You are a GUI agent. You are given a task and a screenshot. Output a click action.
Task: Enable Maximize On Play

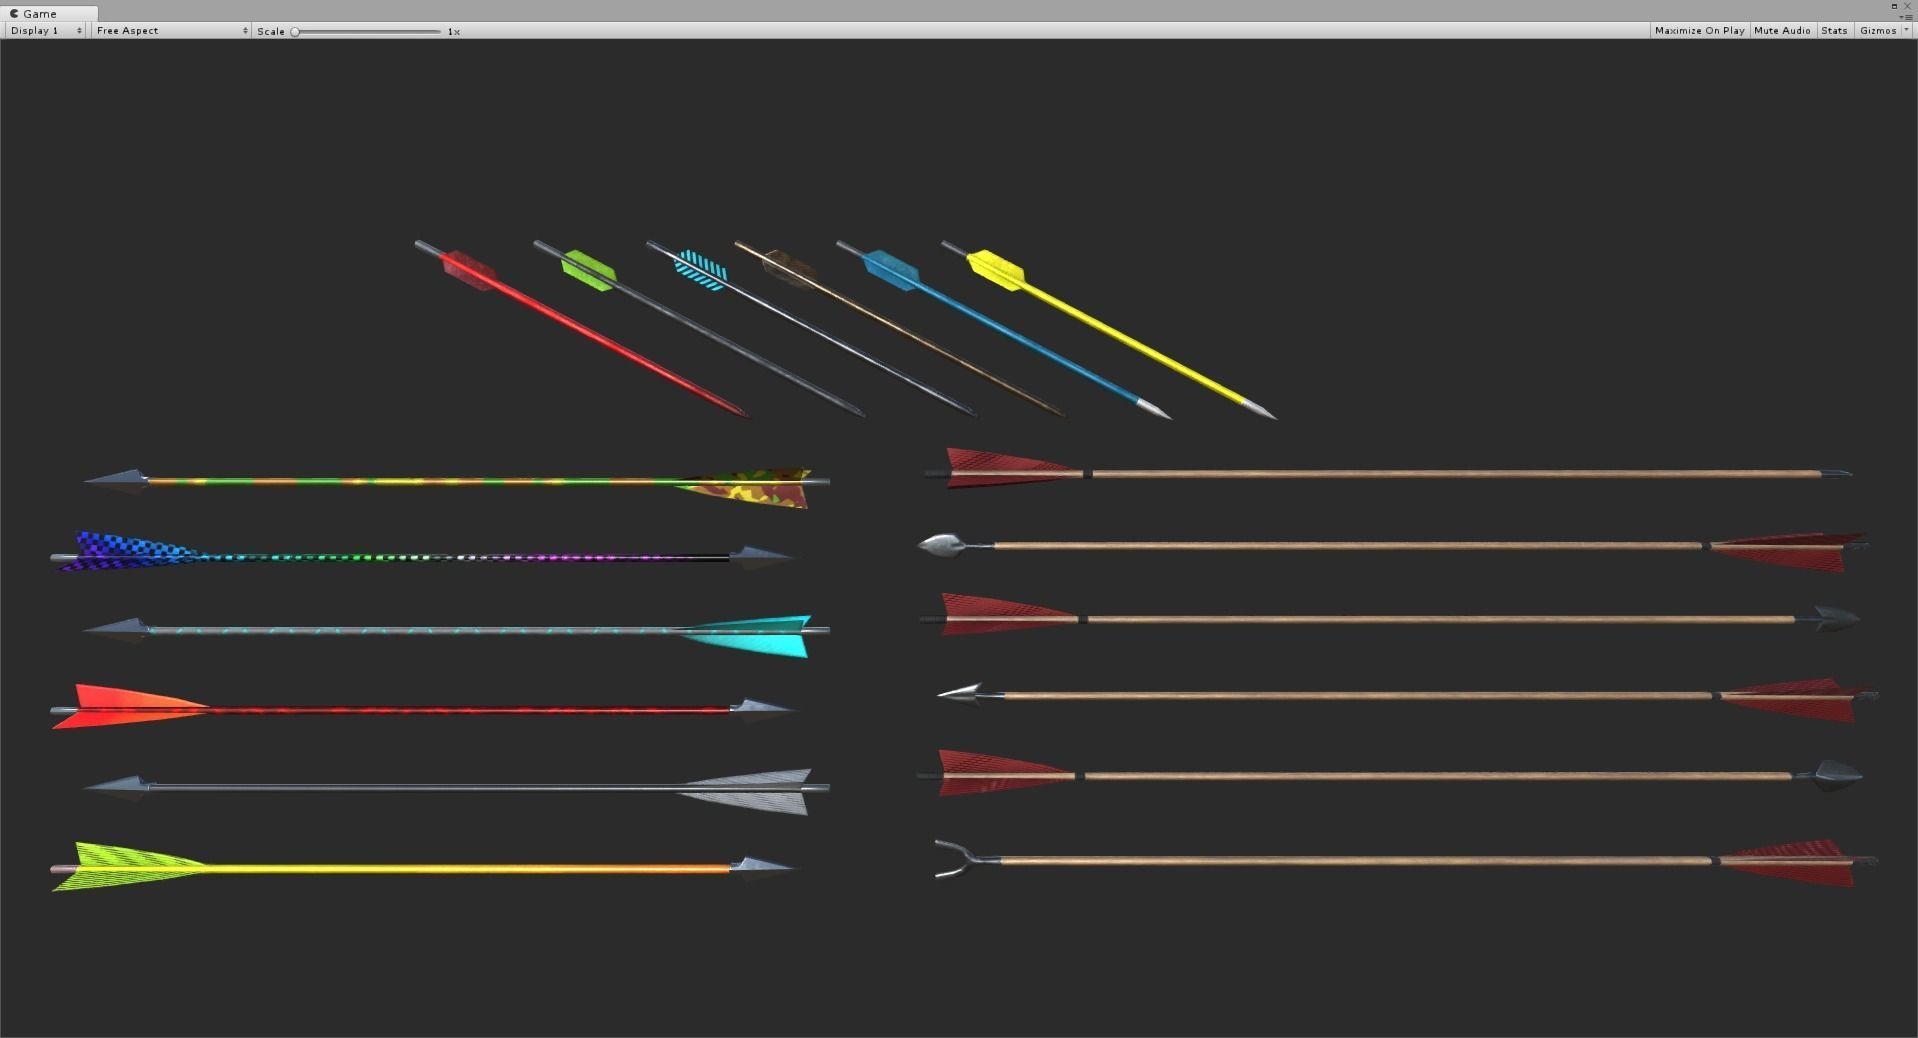click(1698, 30)
